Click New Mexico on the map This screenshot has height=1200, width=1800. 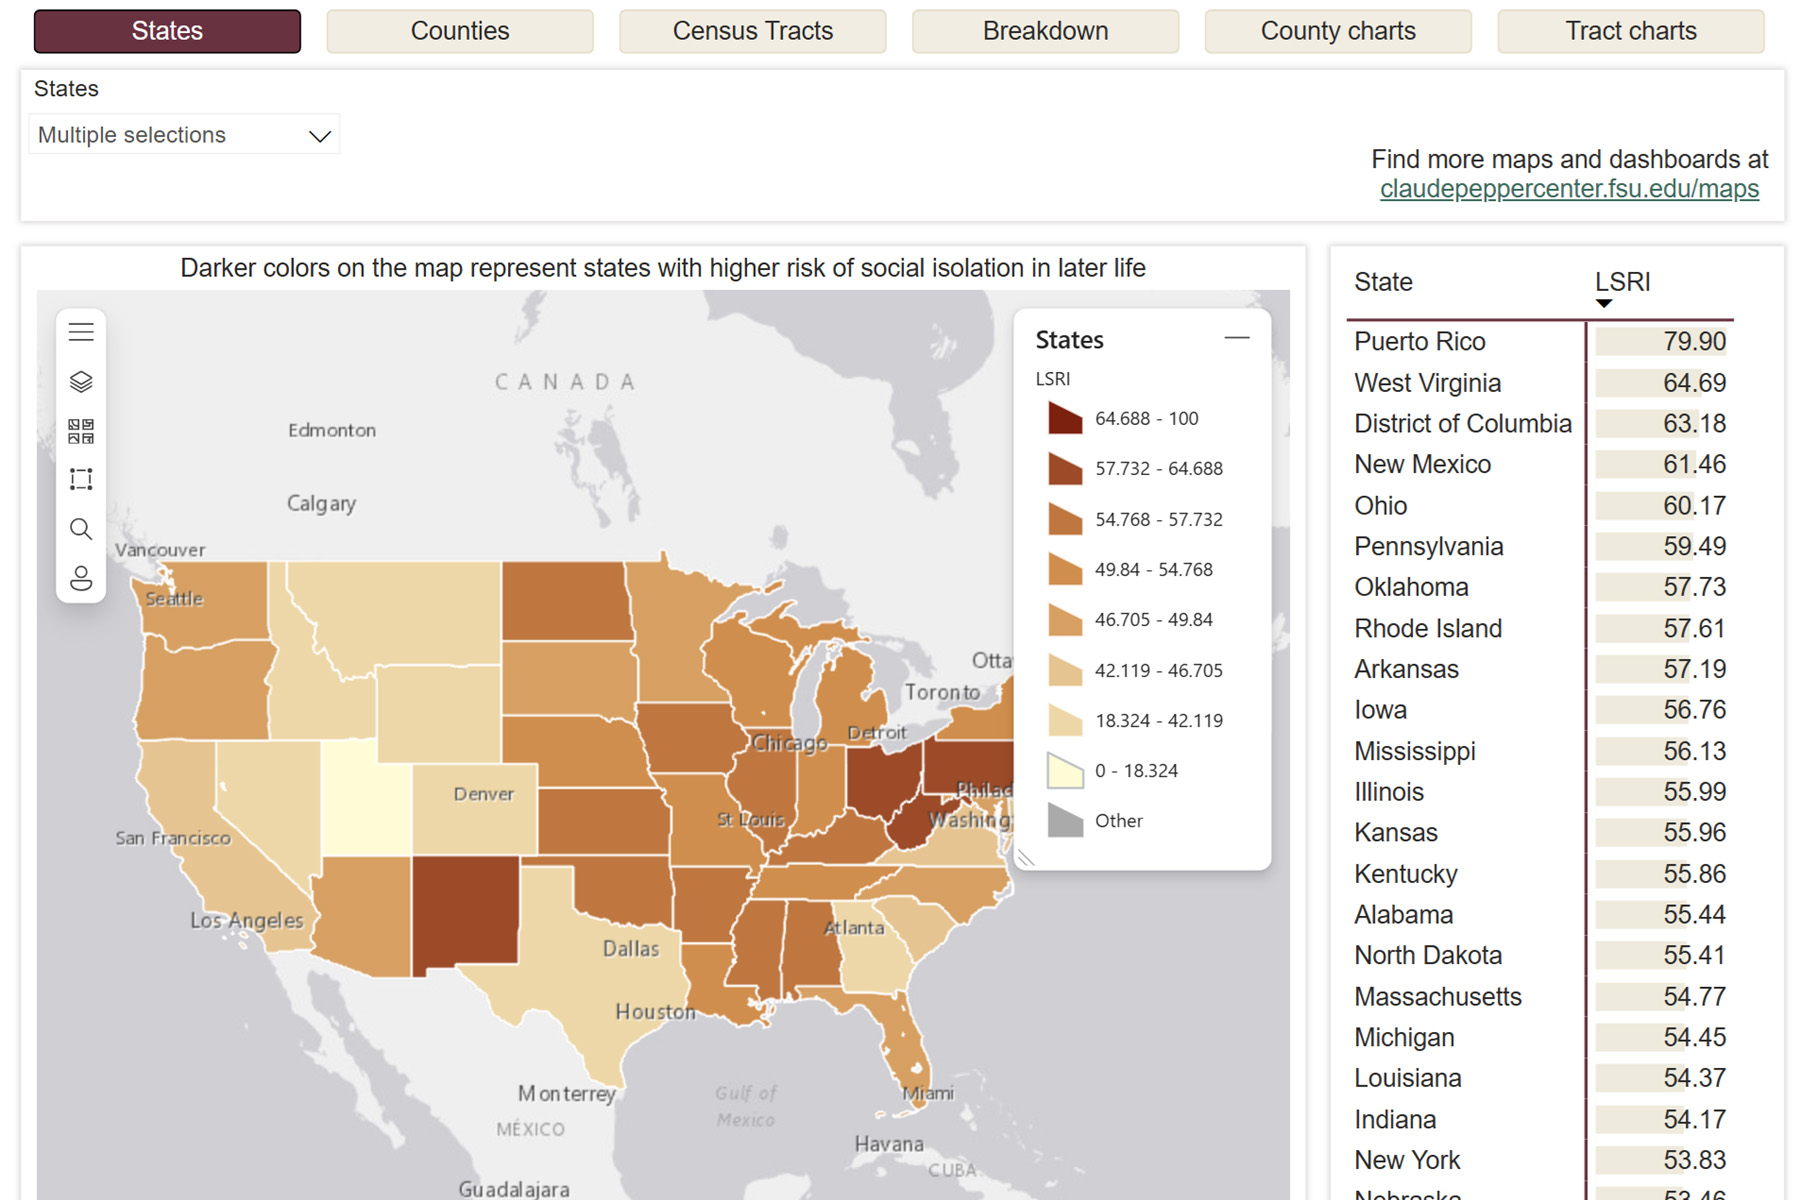click(x=466, y=910)
